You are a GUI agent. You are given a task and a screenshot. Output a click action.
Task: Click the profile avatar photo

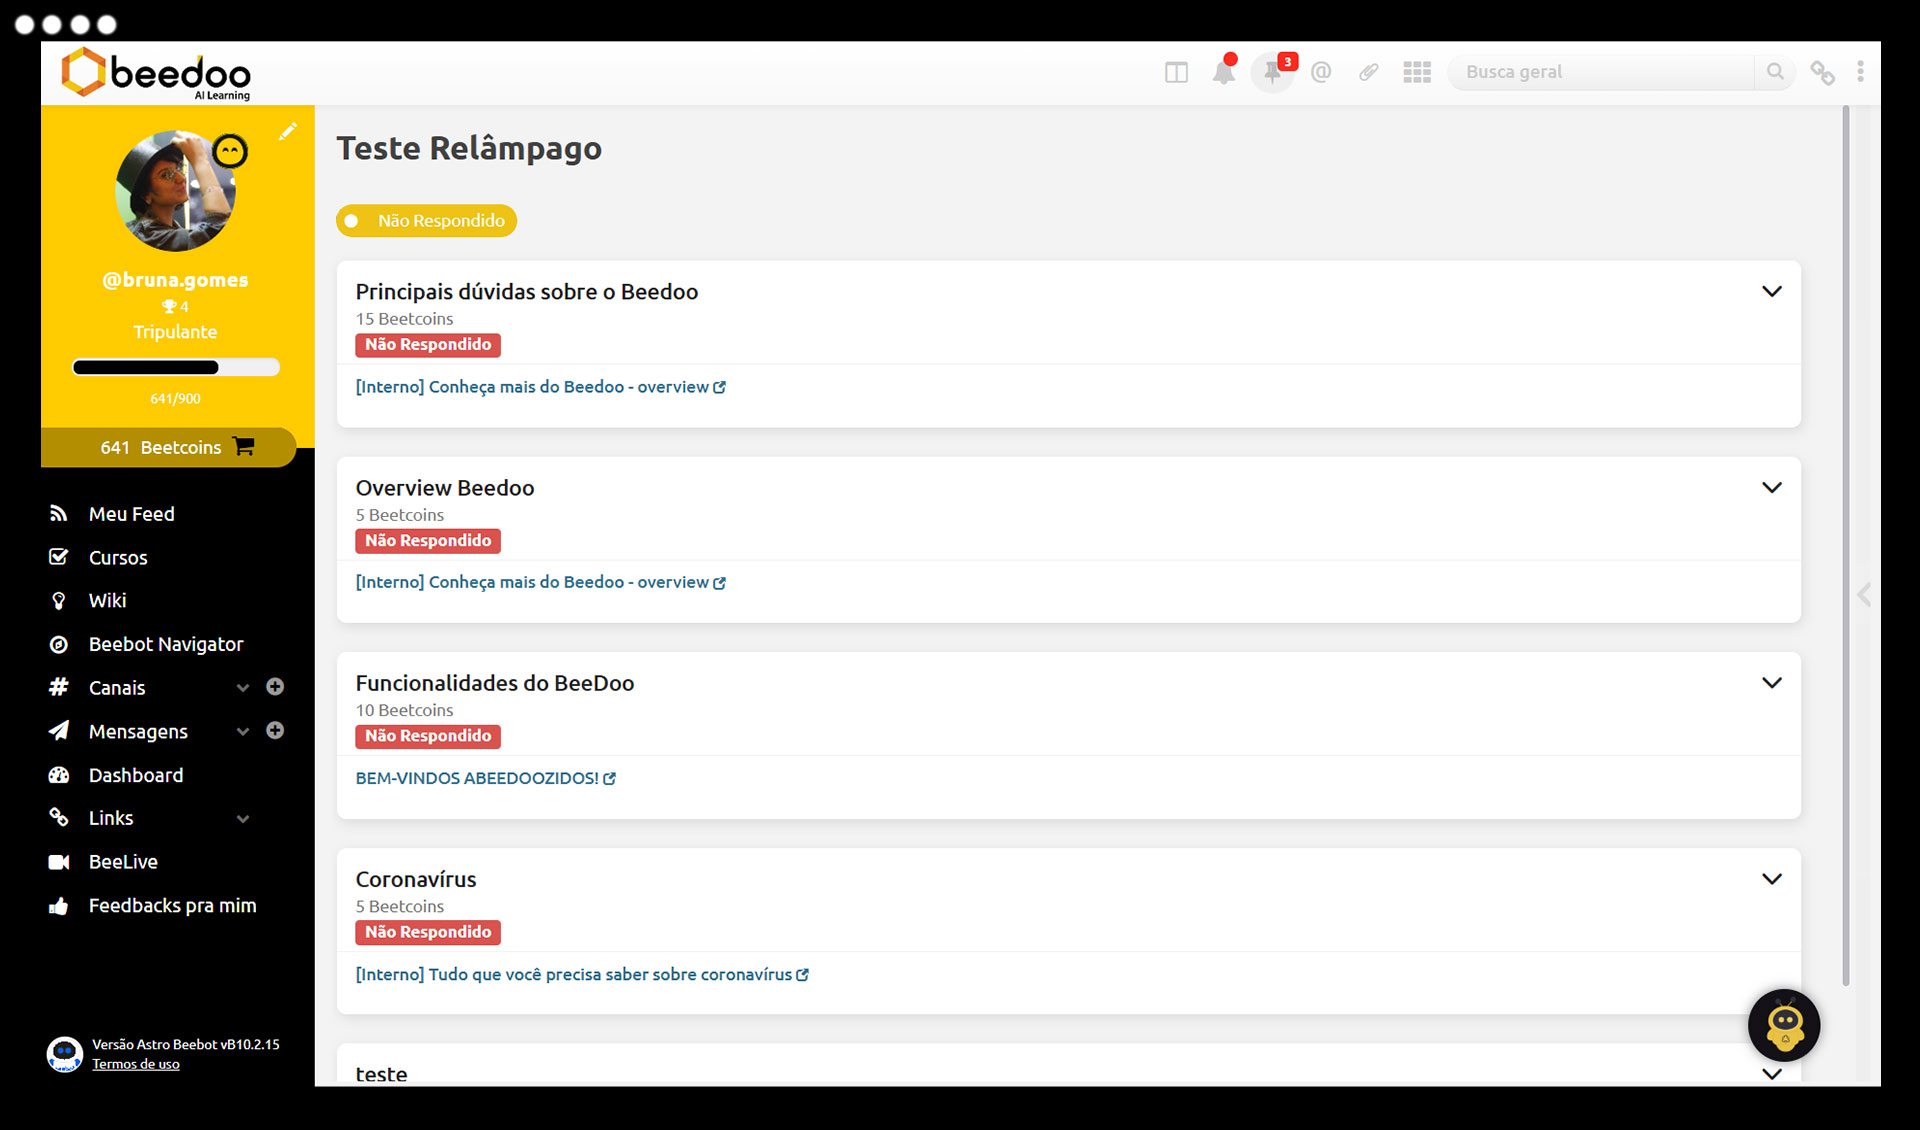[176, 191]
